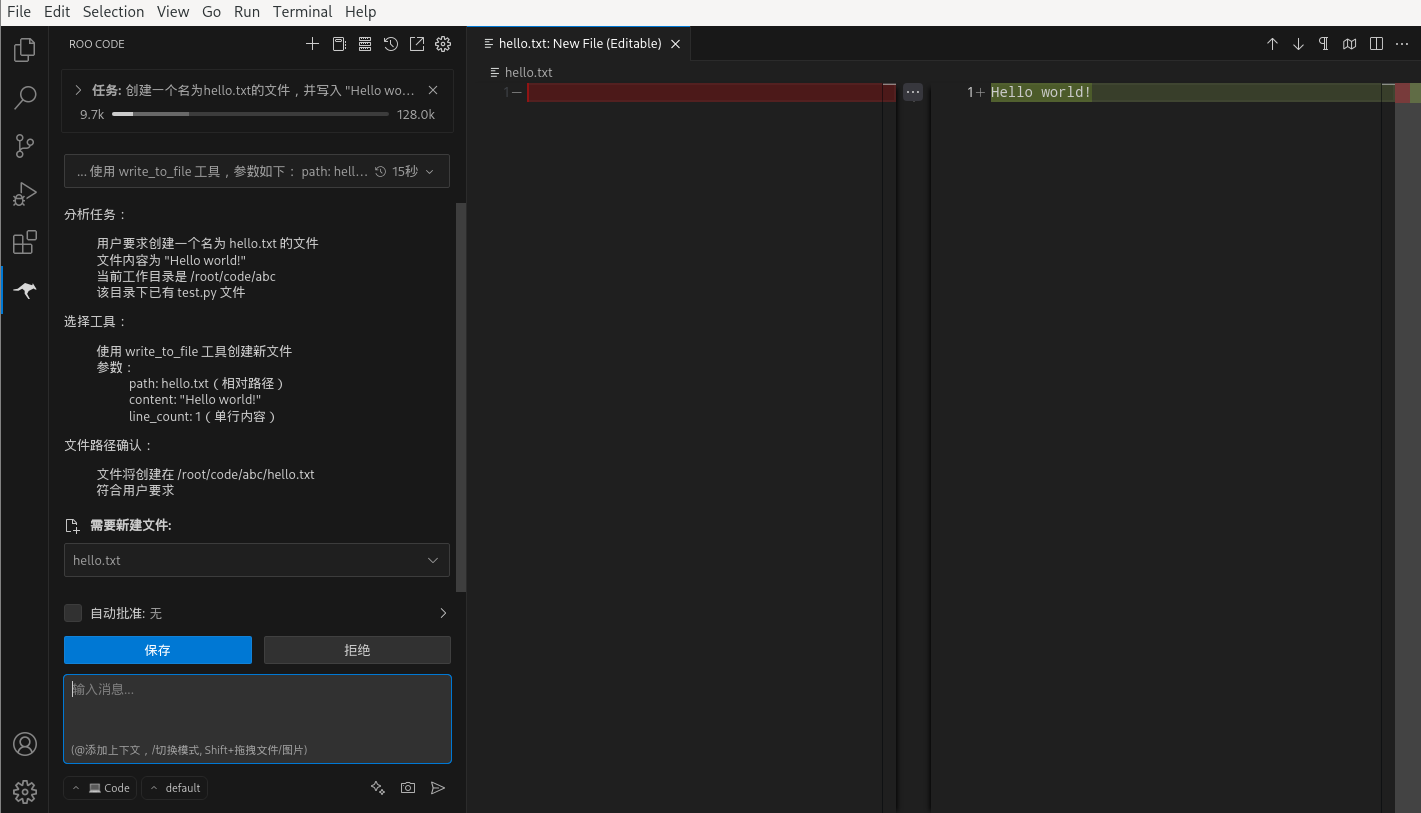Open the Accounts menu icon
Image resolution: width=1421 pixels, height=813 pixels.
pos(25,744)
